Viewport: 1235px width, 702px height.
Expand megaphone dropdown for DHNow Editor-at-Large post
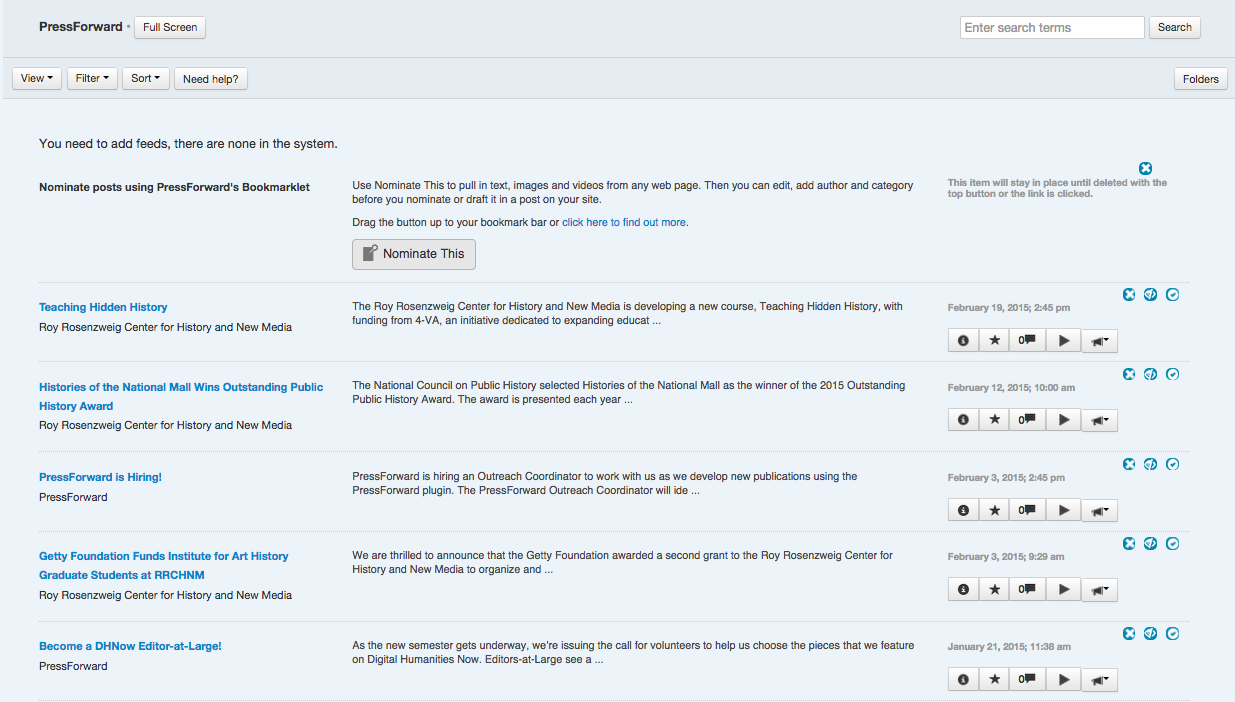point(1099,679)
